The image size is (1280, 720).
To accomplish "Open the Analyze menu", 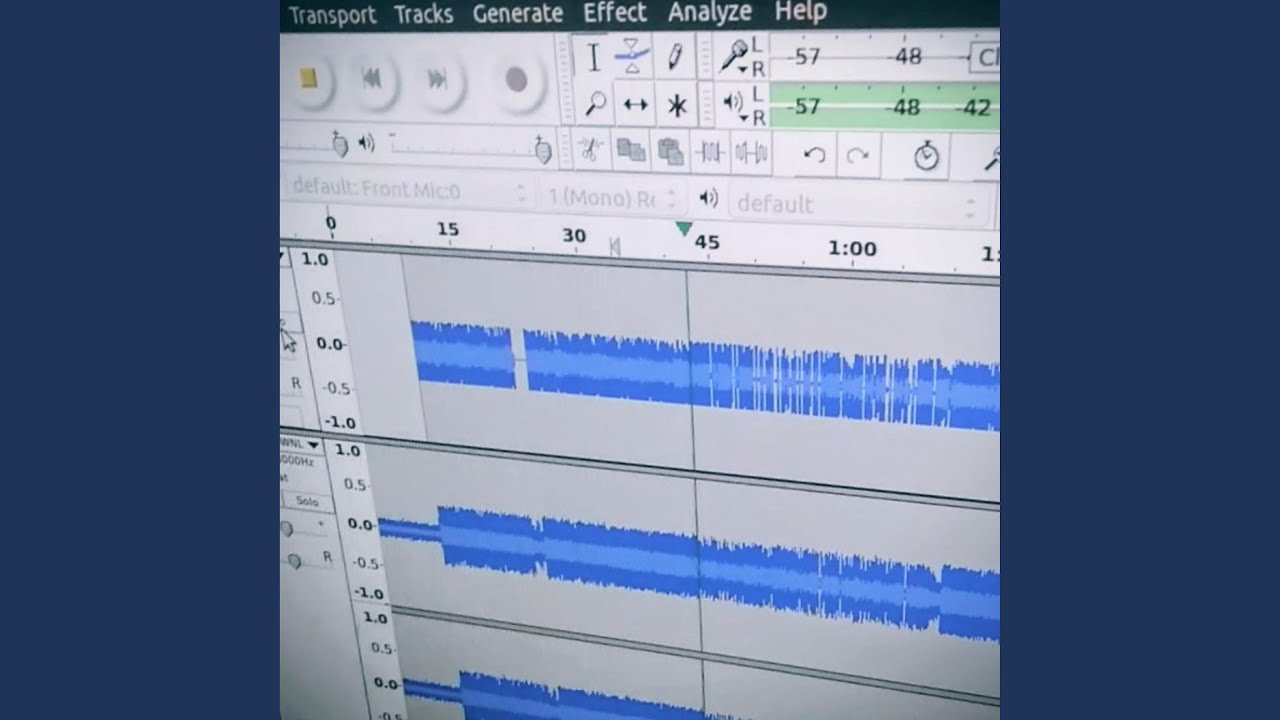I will pyautogui.click(x=709, y=12).
